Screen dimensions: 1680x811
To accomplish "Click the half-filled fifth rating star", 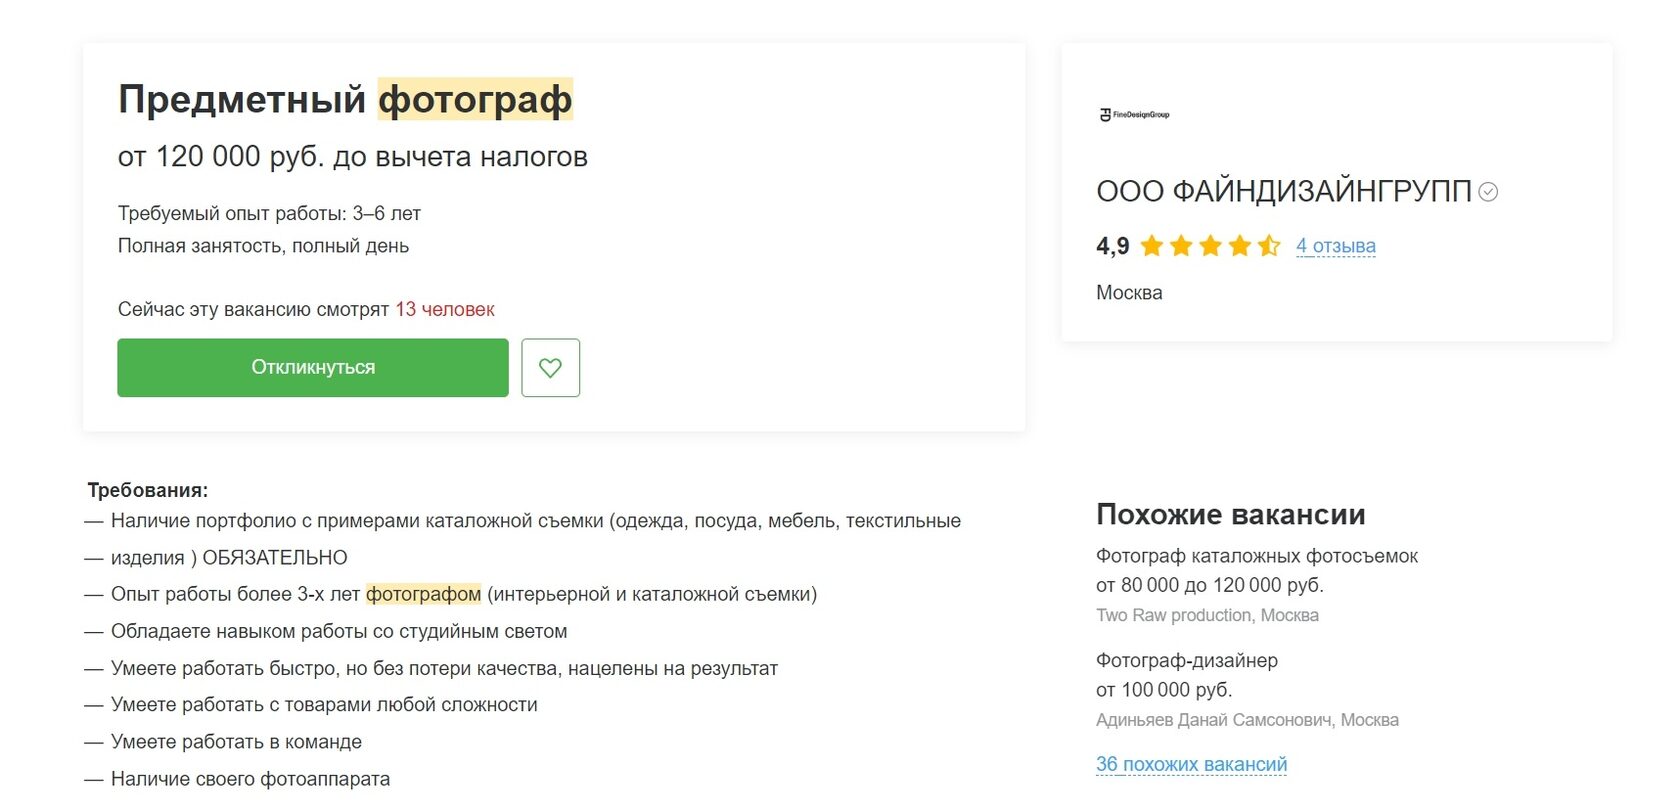I will tap(1269, 246).
